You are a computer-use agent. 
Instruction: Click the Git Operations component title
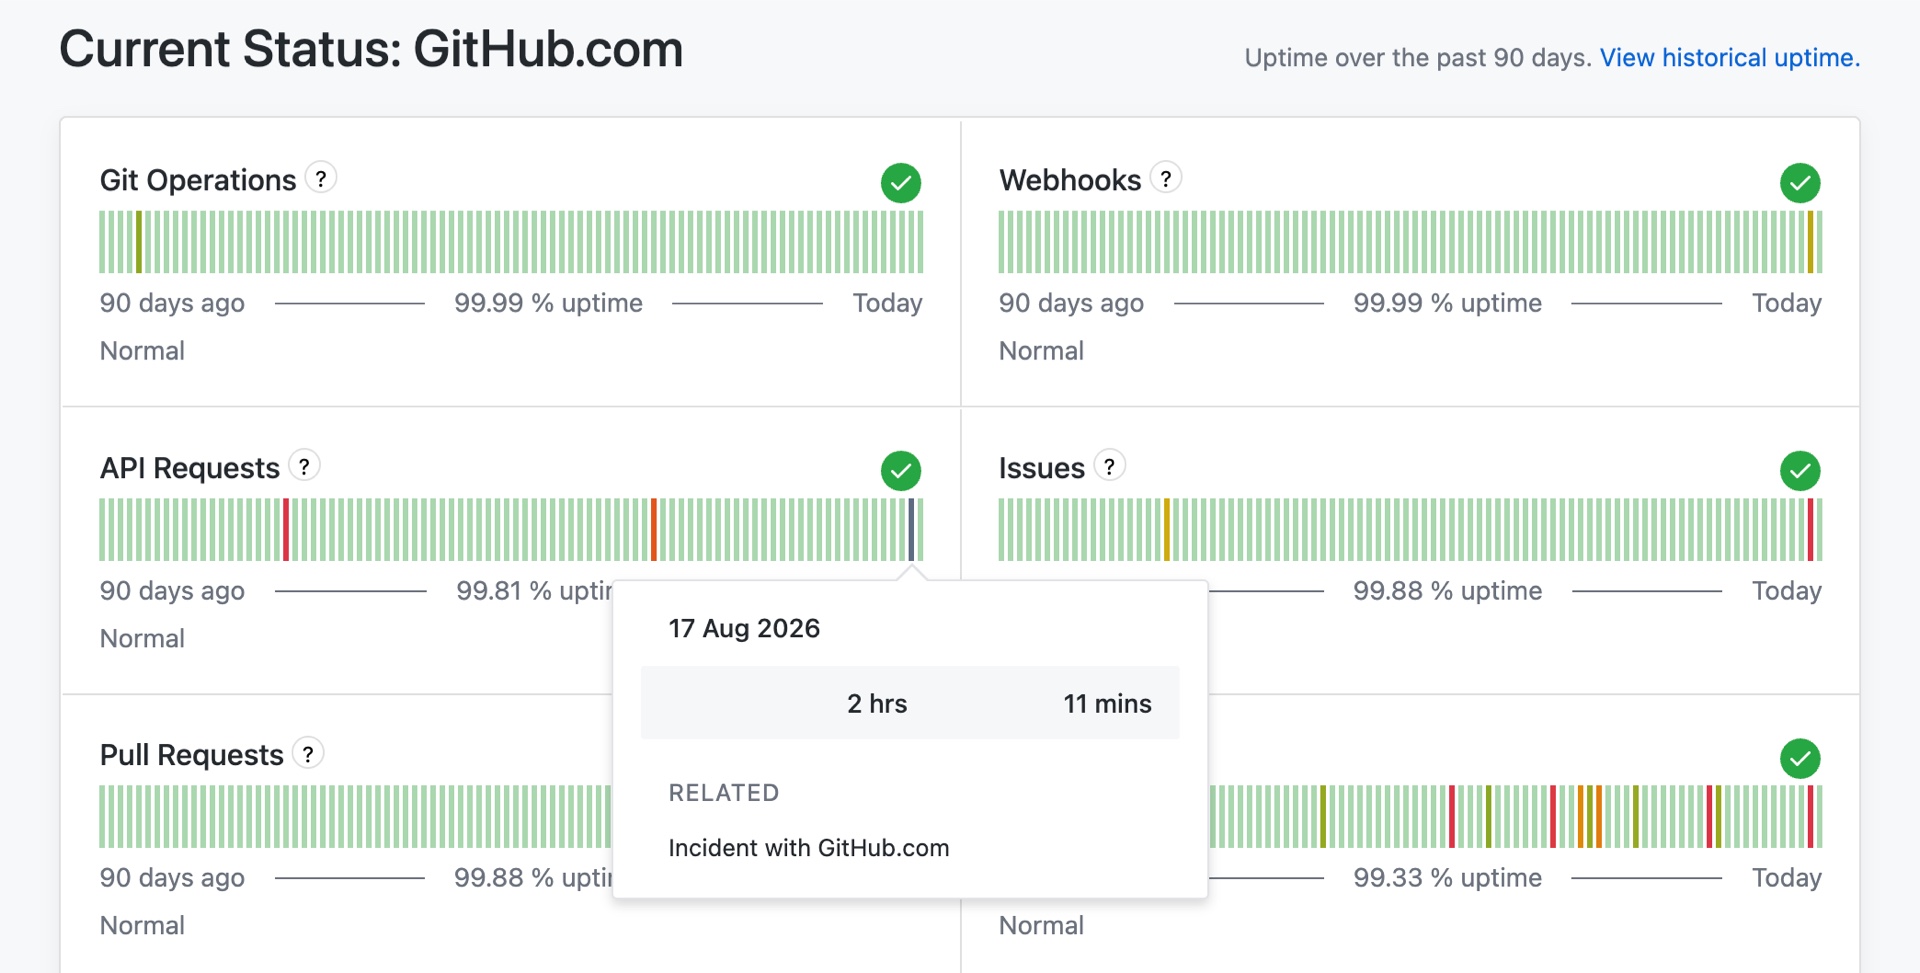pos(198,180)
